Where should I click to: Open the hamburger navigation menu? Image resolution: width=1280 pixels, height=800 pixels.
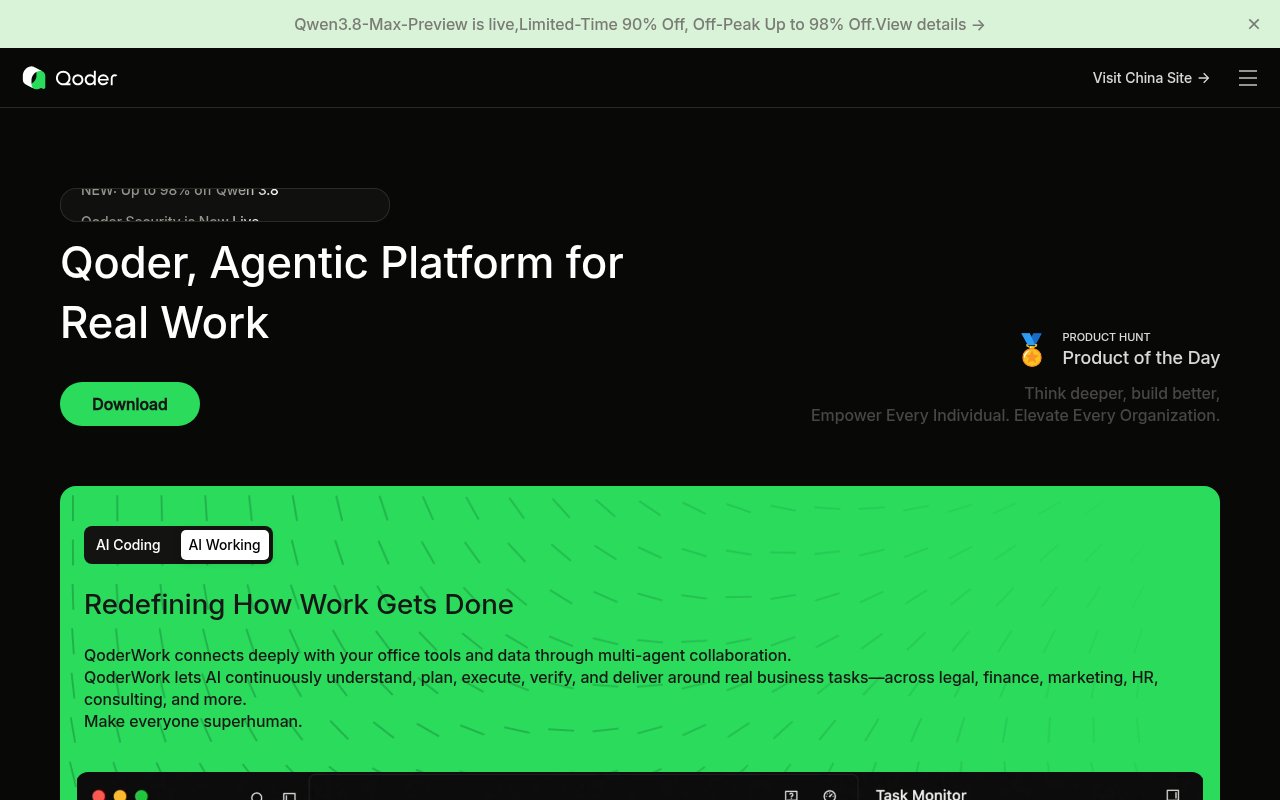[x=1248, y=78]
